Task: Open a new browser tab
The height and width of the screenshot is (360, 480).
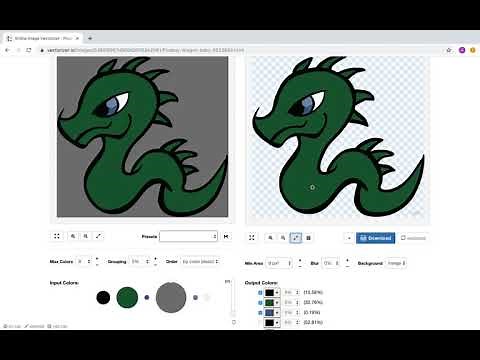Action: (x=90, y=38)
